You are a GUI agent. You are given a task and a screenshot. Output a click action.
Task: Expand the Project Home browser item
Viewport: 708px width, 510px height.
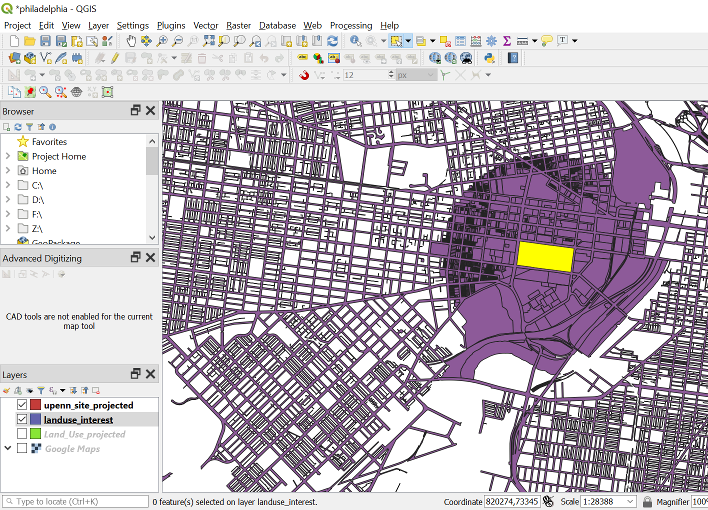coord(8,156)
